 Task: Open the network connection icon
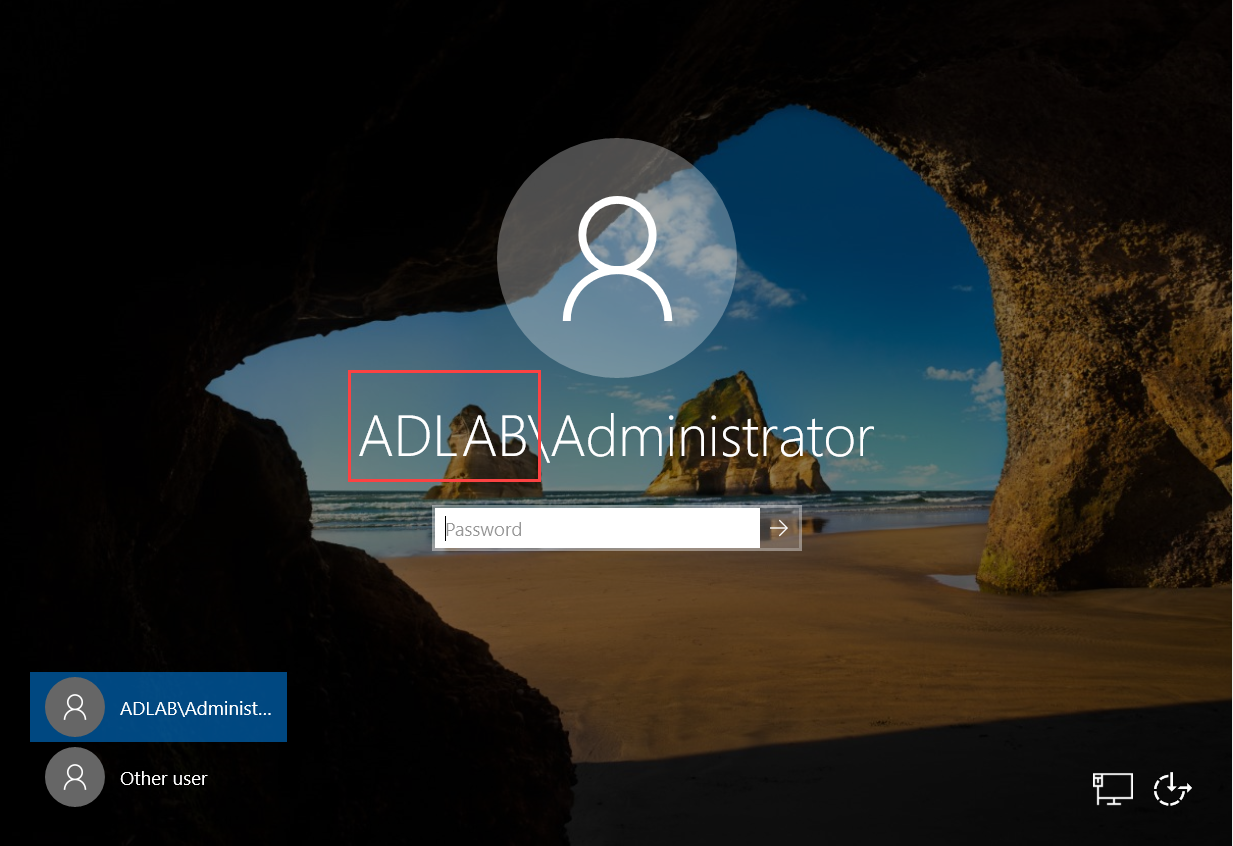(x=1113, y=789)
